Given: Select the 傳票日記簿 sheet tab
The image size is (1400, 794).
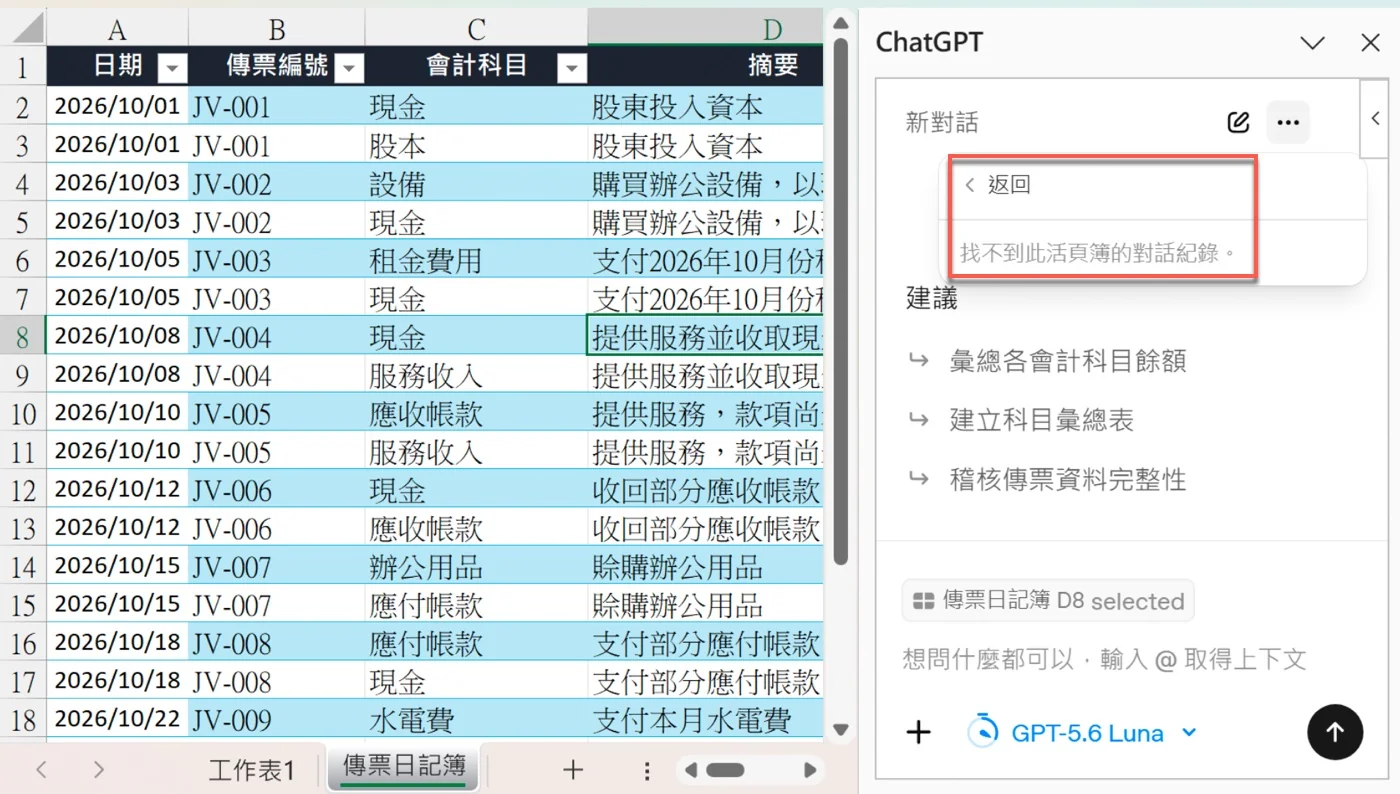Looking at the screenshot, I should tap(404, 767).
